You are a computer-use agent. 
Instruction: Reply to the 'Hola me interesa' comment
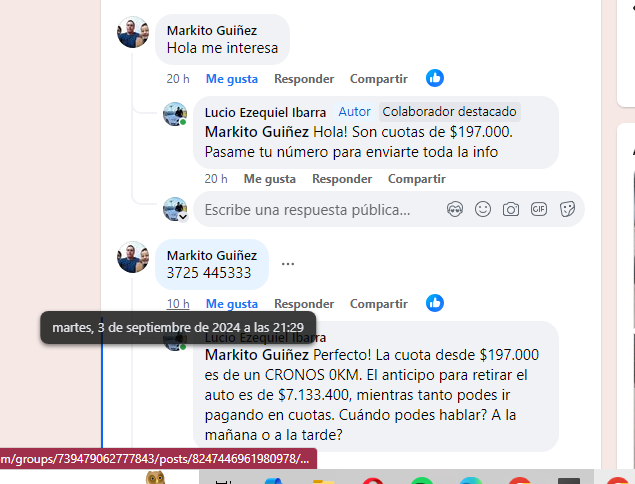coord(304,79)
